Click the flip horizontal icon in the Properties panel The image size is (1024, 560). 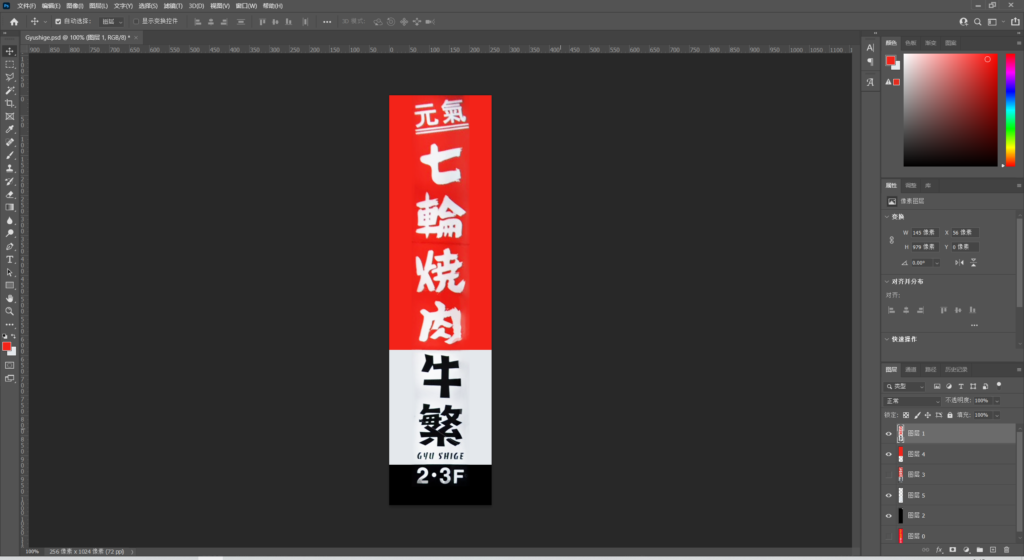click(959, 262)
